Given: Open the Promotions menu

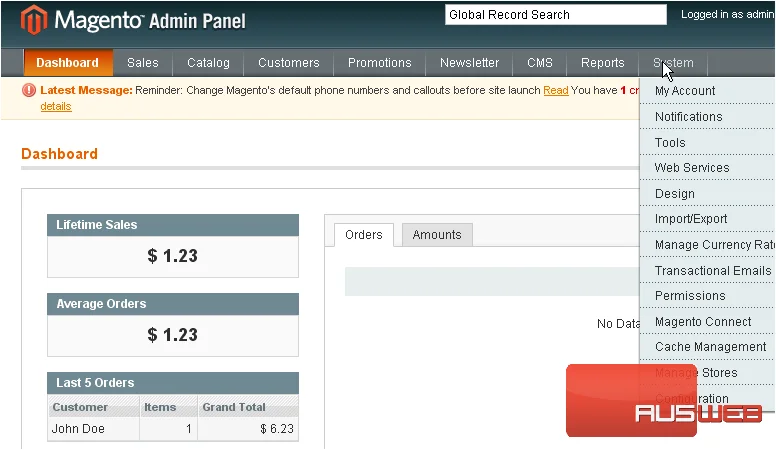Looking at the screenshot, I should pos(380,63).
